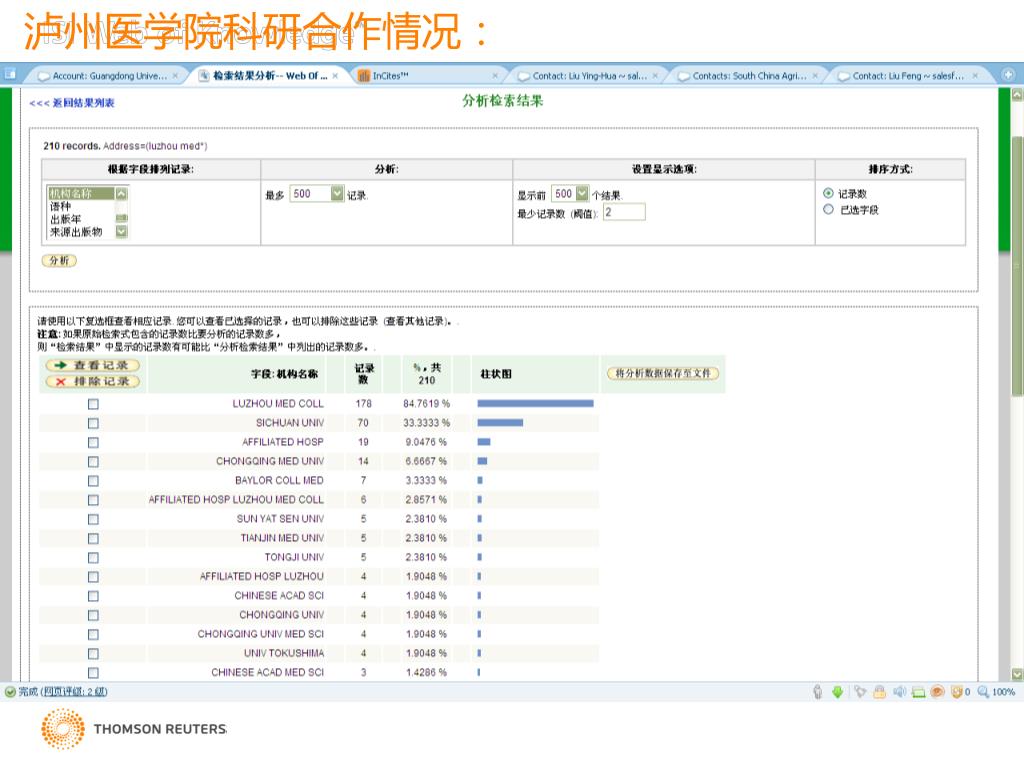The height and width of the screenshot is (768, 1024).
Task: Check the TONGJI UNIV row checkbox
Action: tap(93, 558)
